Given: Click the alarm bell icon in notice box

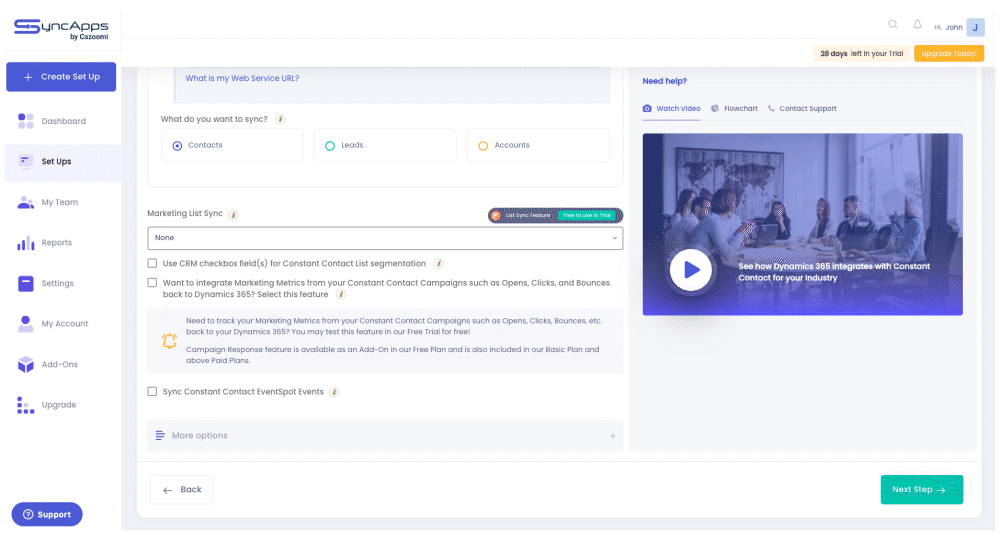Looking at the screenshot, I should point(169,341).
